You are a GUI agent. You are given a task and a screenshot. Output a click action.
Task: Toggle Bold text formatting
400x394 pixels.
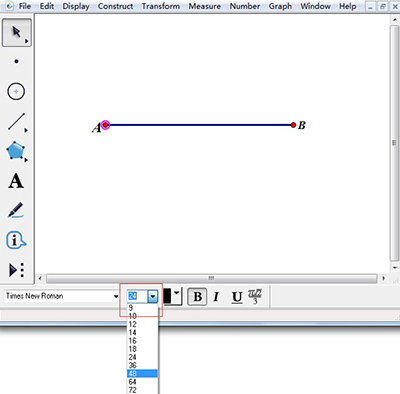point(197,296)
